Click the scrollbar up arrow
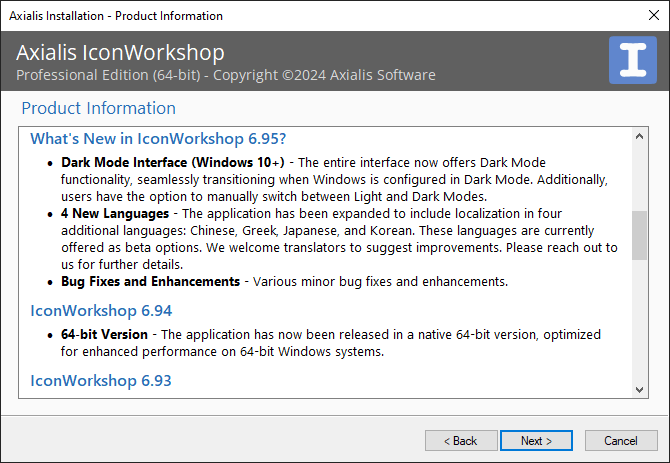Screen dimensions: 670x463 (x=639, y=136)
